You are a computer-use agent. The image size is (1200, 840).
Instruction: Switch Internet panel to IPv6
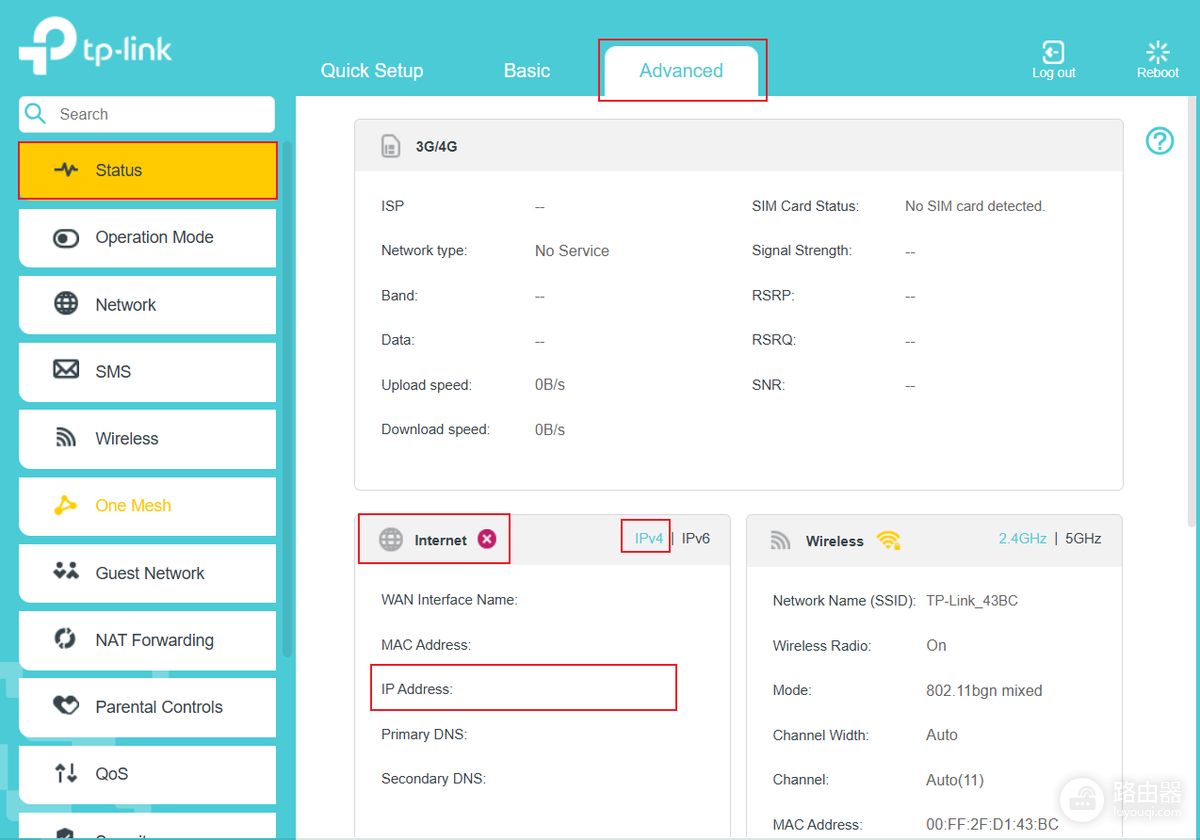(x=696, y=538)
